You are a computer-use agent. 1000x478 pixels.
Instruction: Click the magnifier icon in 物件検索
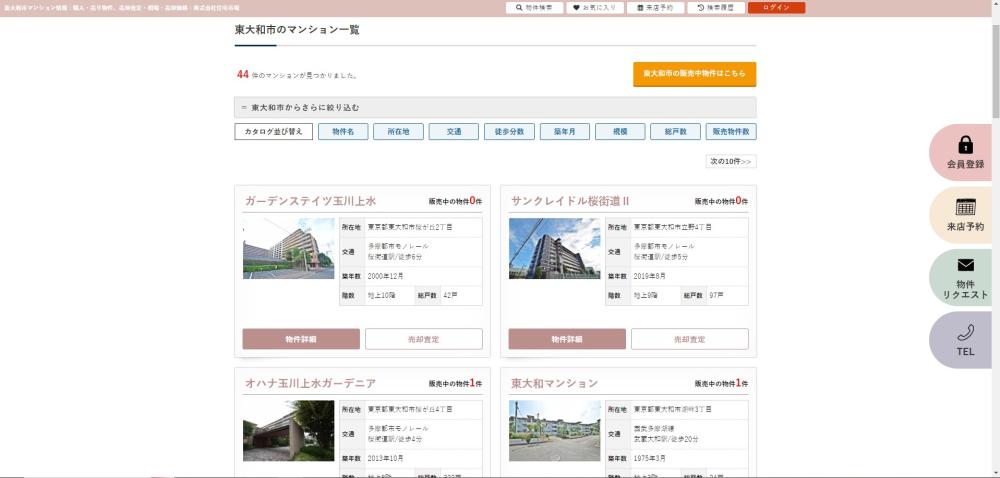point(519,8)
